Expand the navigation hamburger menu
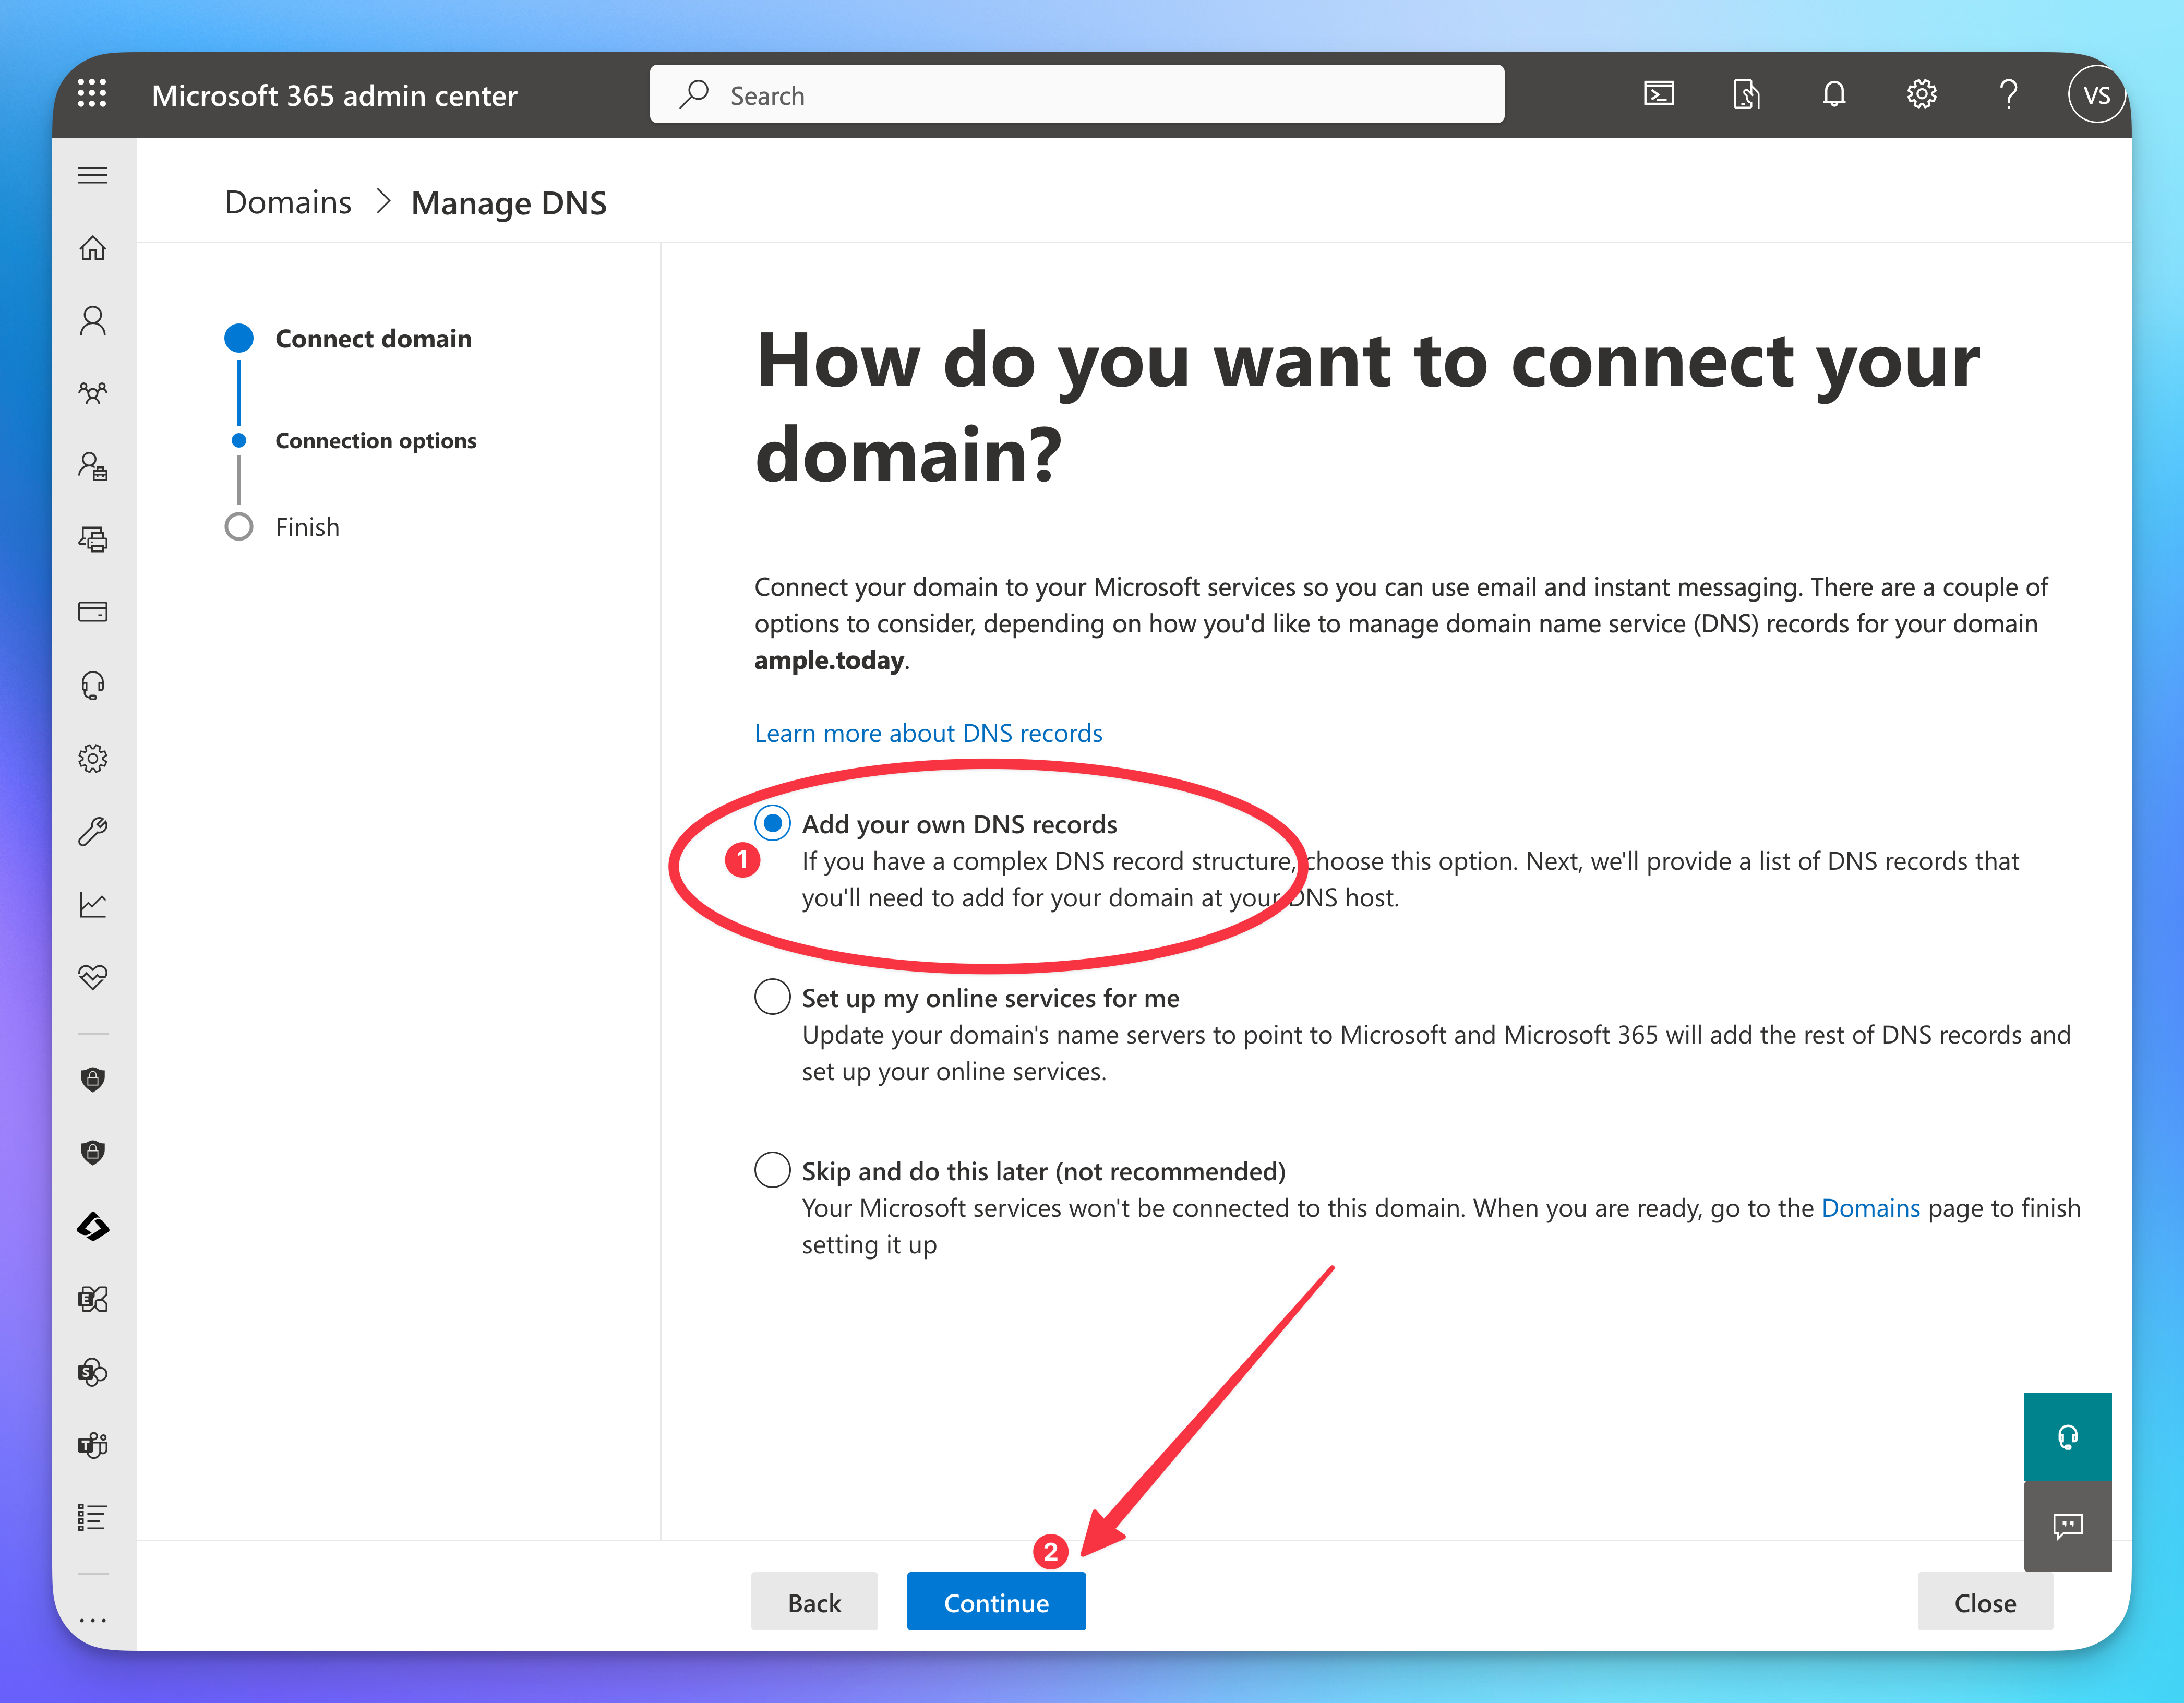This screenshot has height=1703, width=2184. (x=93, y=175)
